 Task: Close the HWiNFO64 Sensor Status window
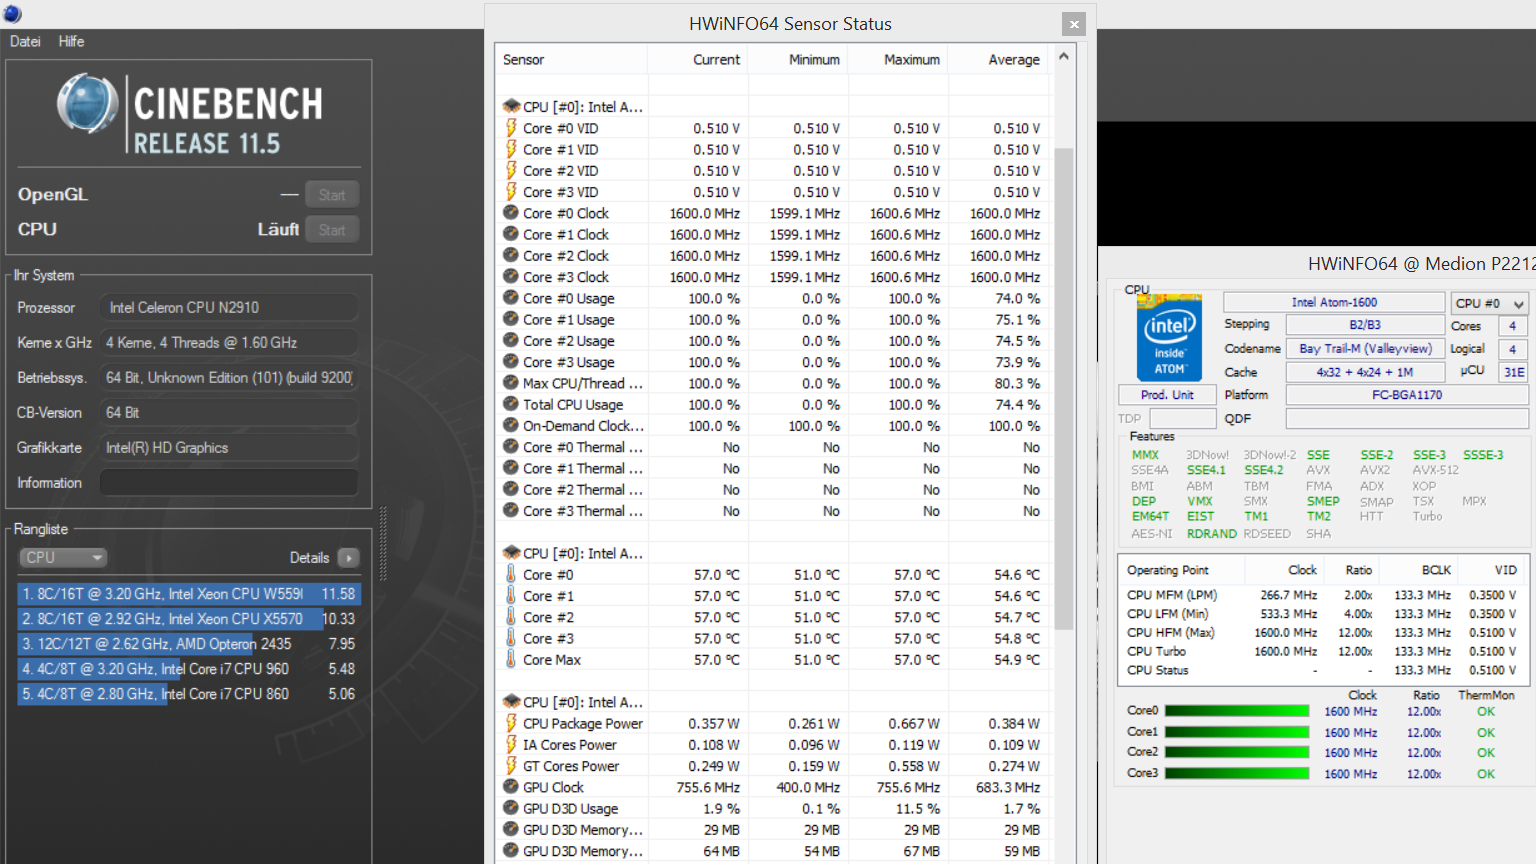[x=1074, y=24]
